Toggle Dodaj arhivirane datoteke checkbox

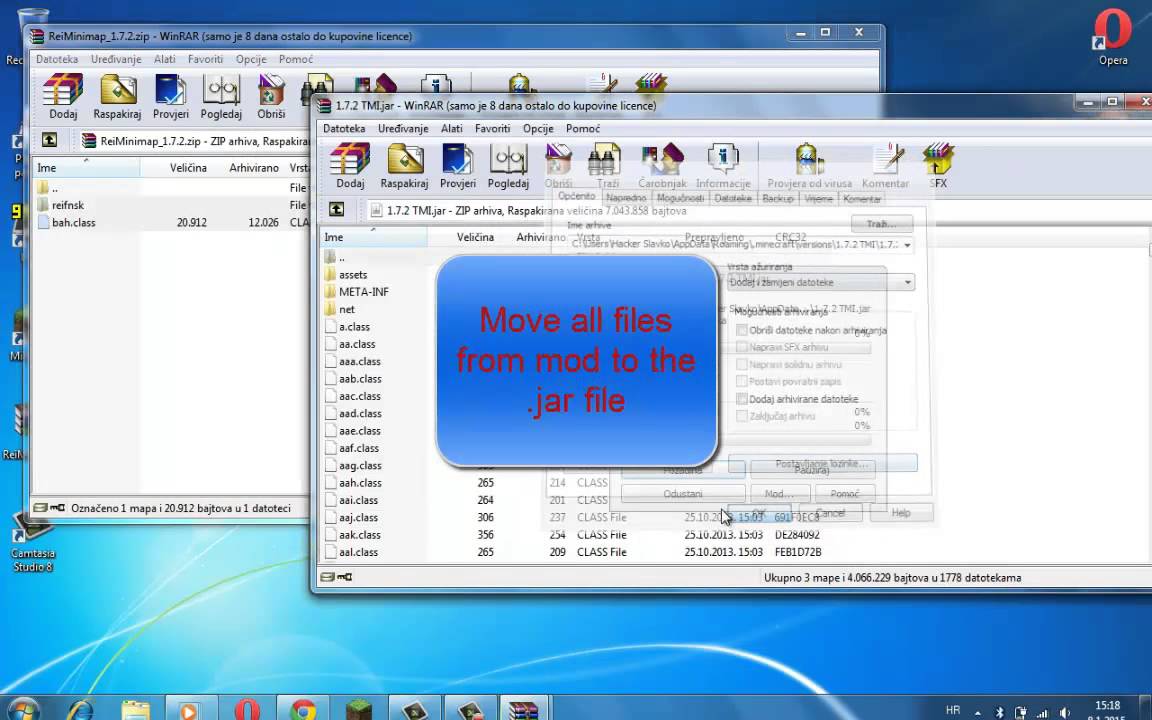(x=742, y=399)
